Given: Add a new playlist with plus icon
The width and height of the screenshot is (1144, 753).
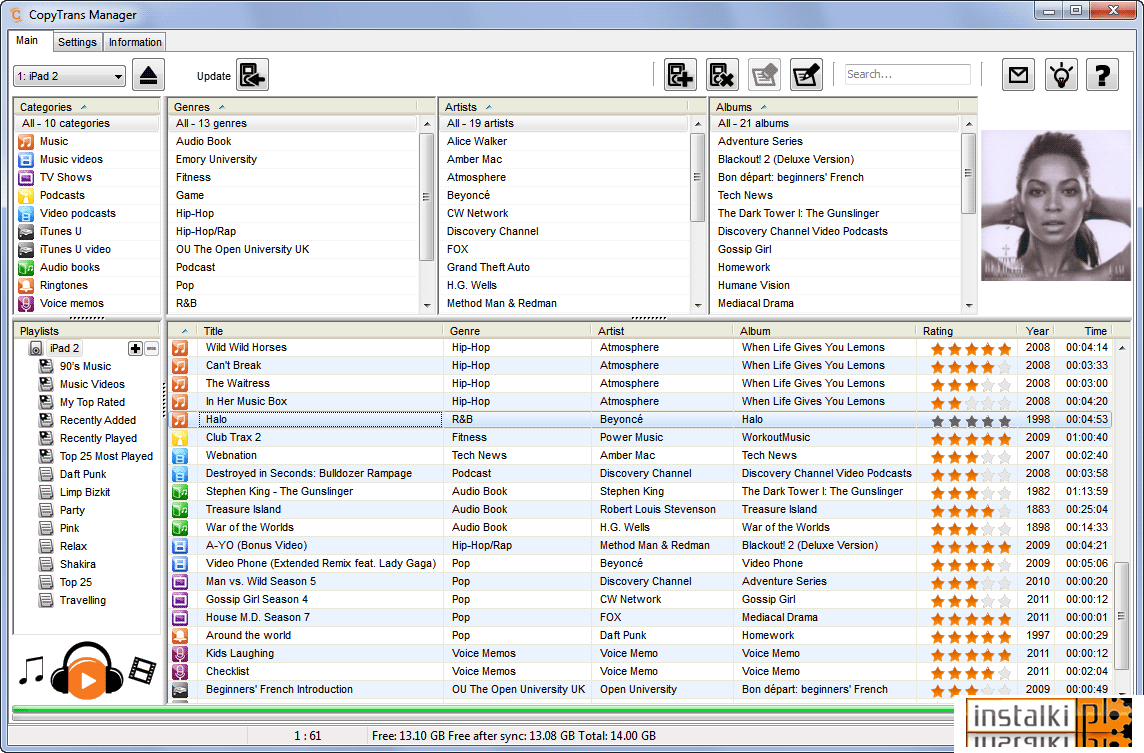Looking at the screenshot, I should click(135, 349).
